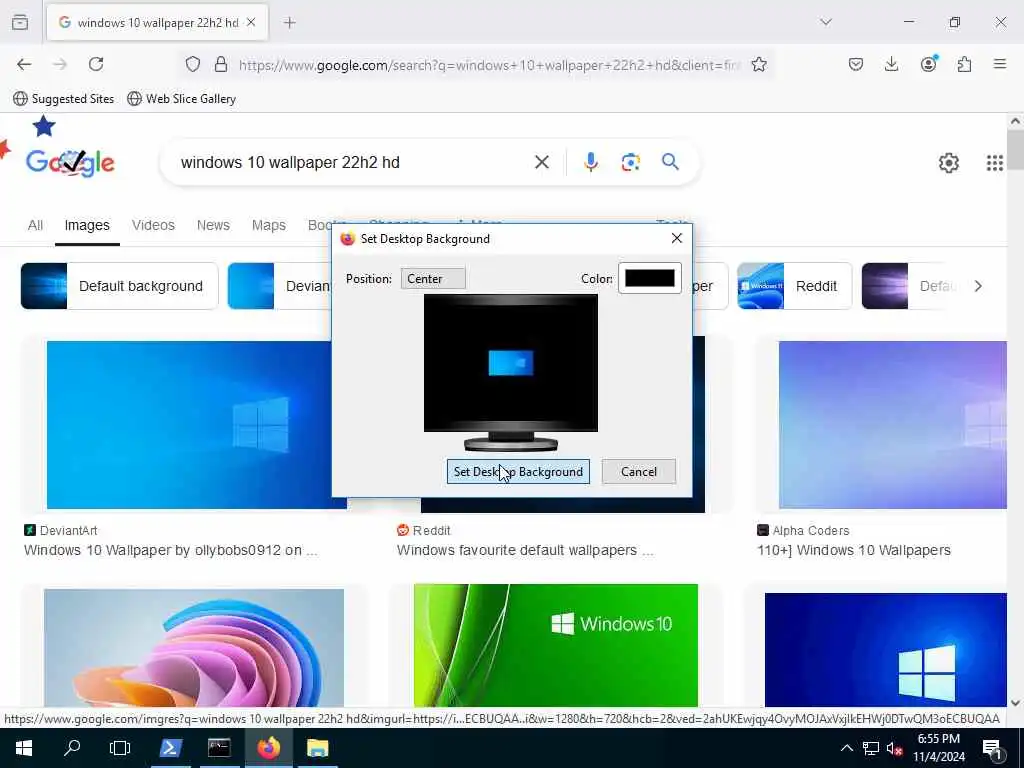Click the green Windows 10 wallpaper thumbnail
The image size is (1024, 768).
click(556, 645)
